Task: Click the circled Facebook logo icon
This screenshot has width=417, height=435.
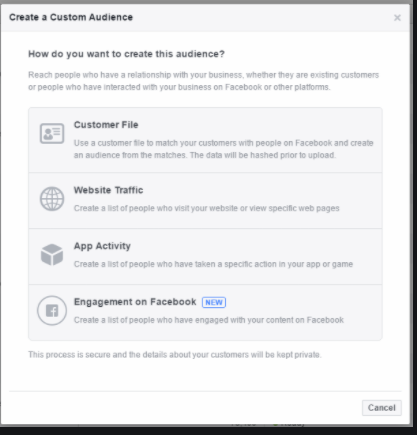Action: coord(52,311)
